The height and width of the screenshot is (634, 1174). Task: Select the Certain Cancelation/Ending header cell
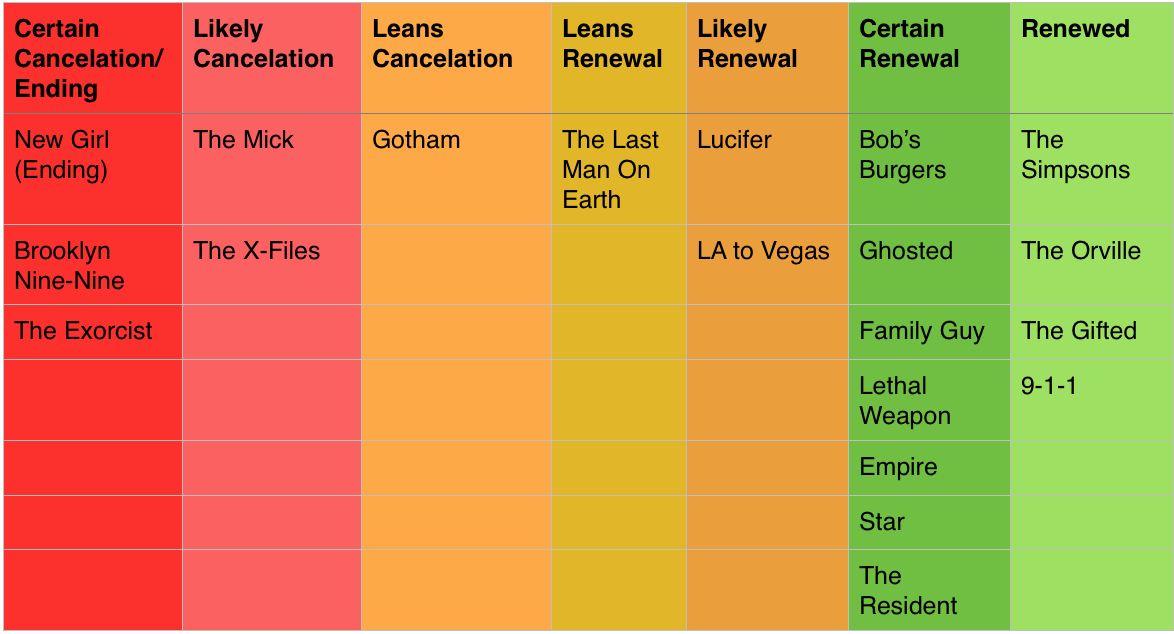pos(93,58)
